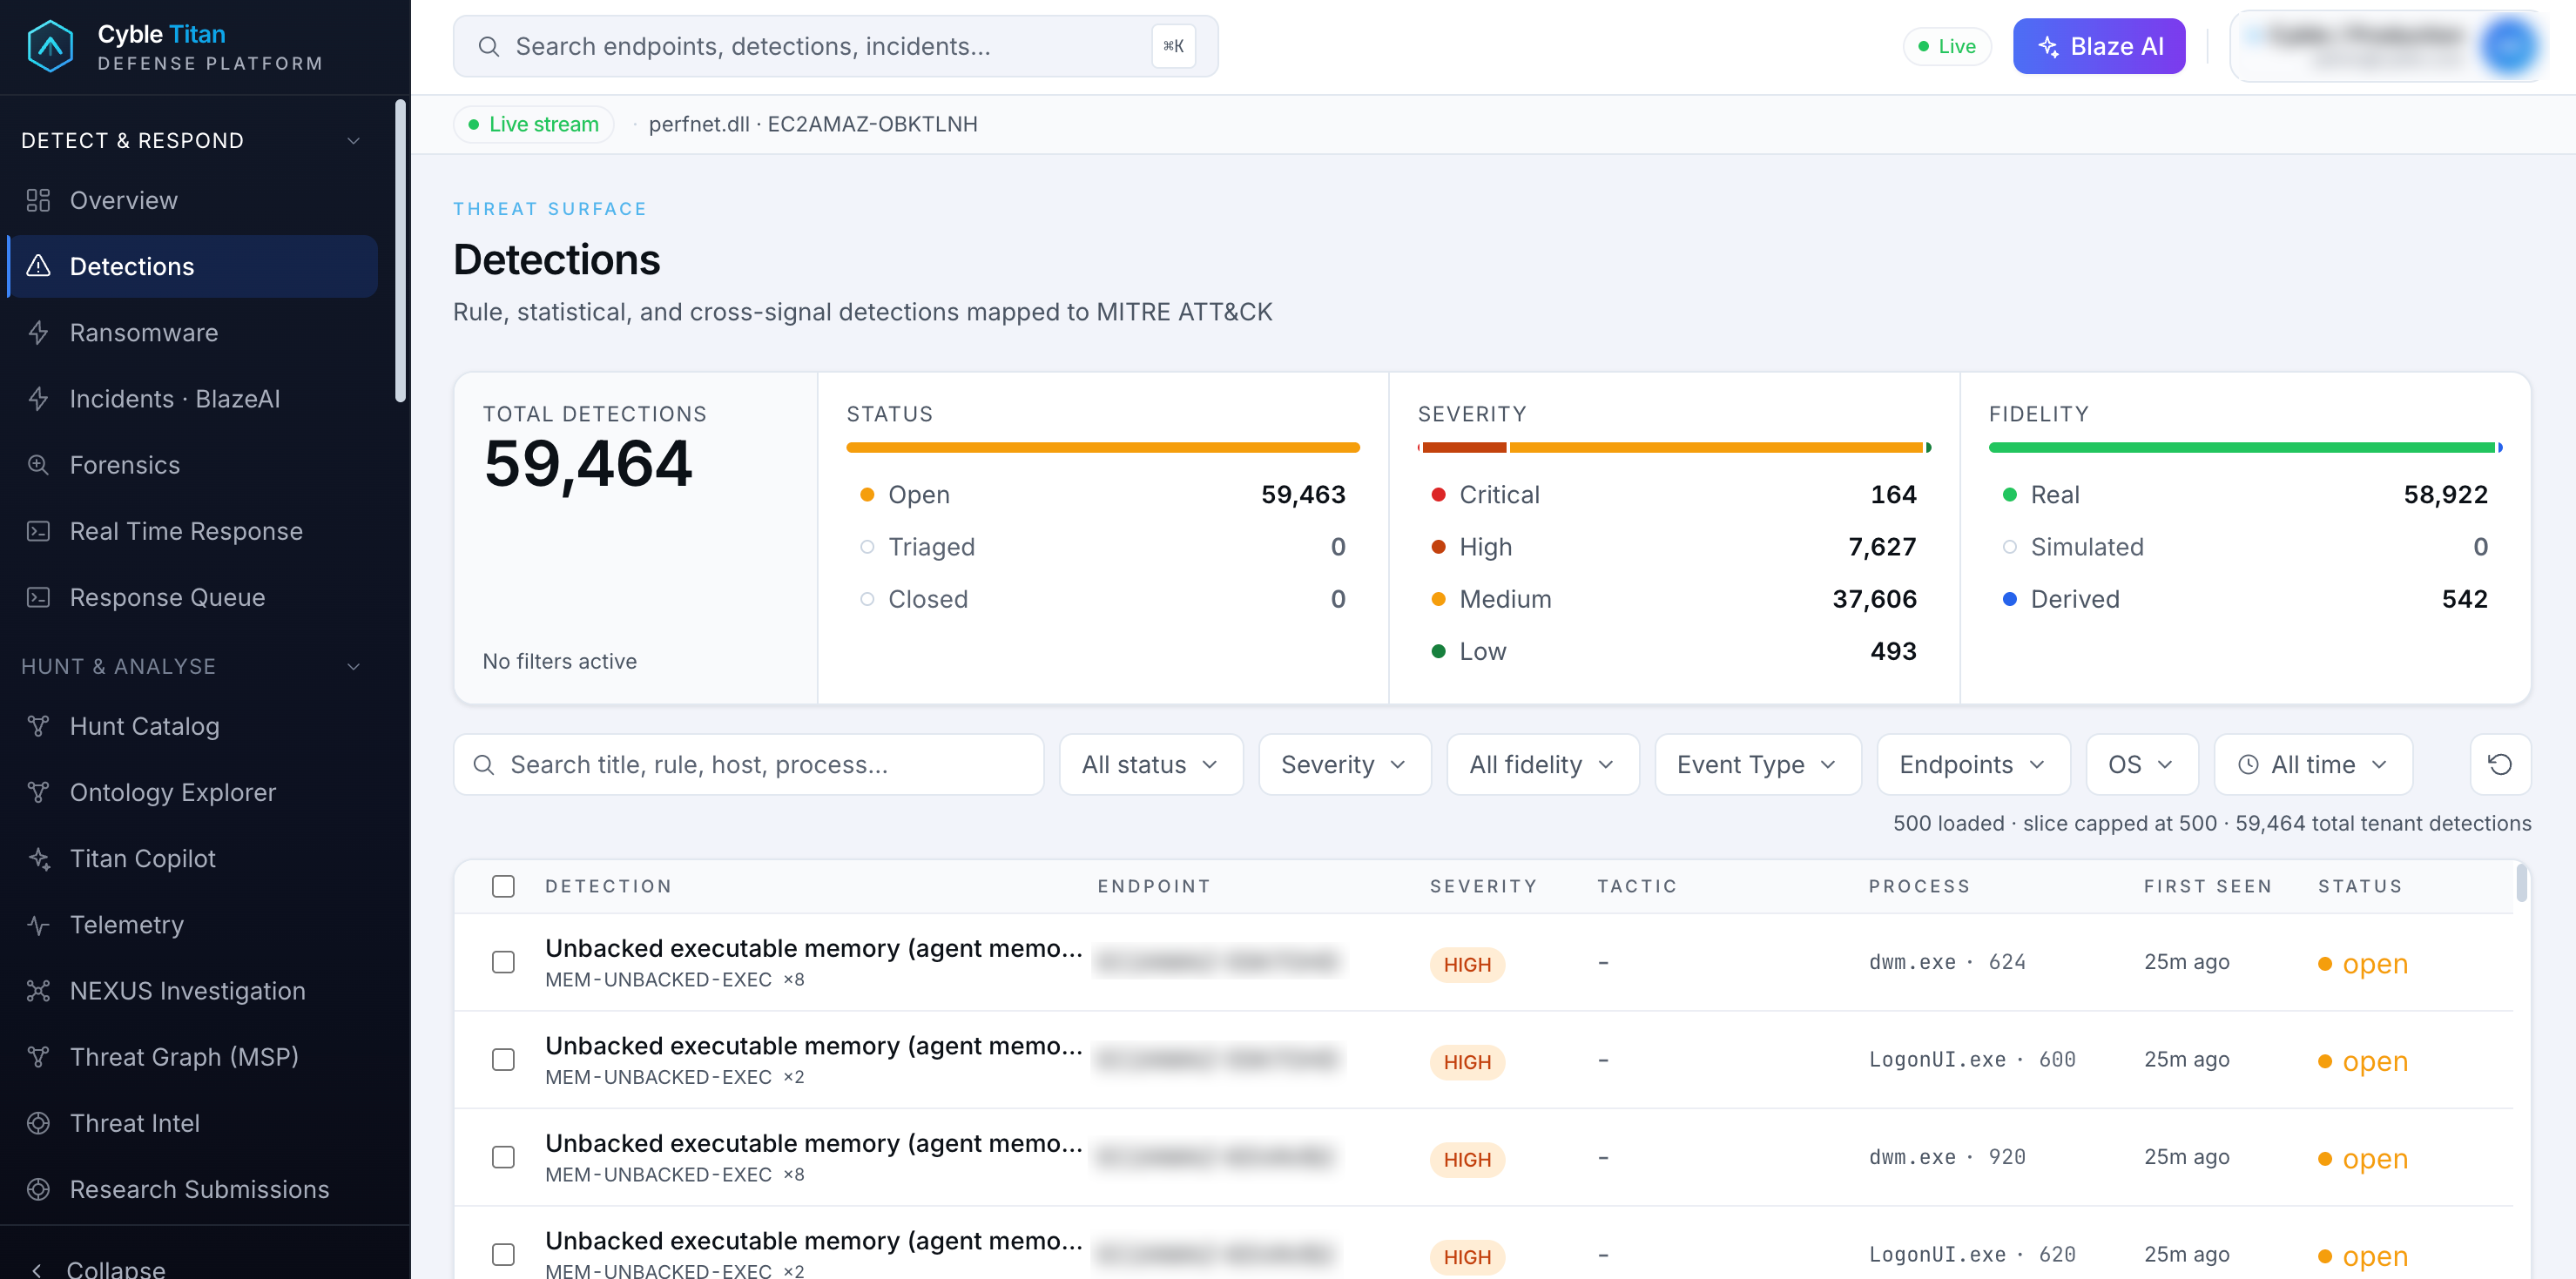Click the Ontology Explorer icon

pyautogui.click(x=38, y=792)
